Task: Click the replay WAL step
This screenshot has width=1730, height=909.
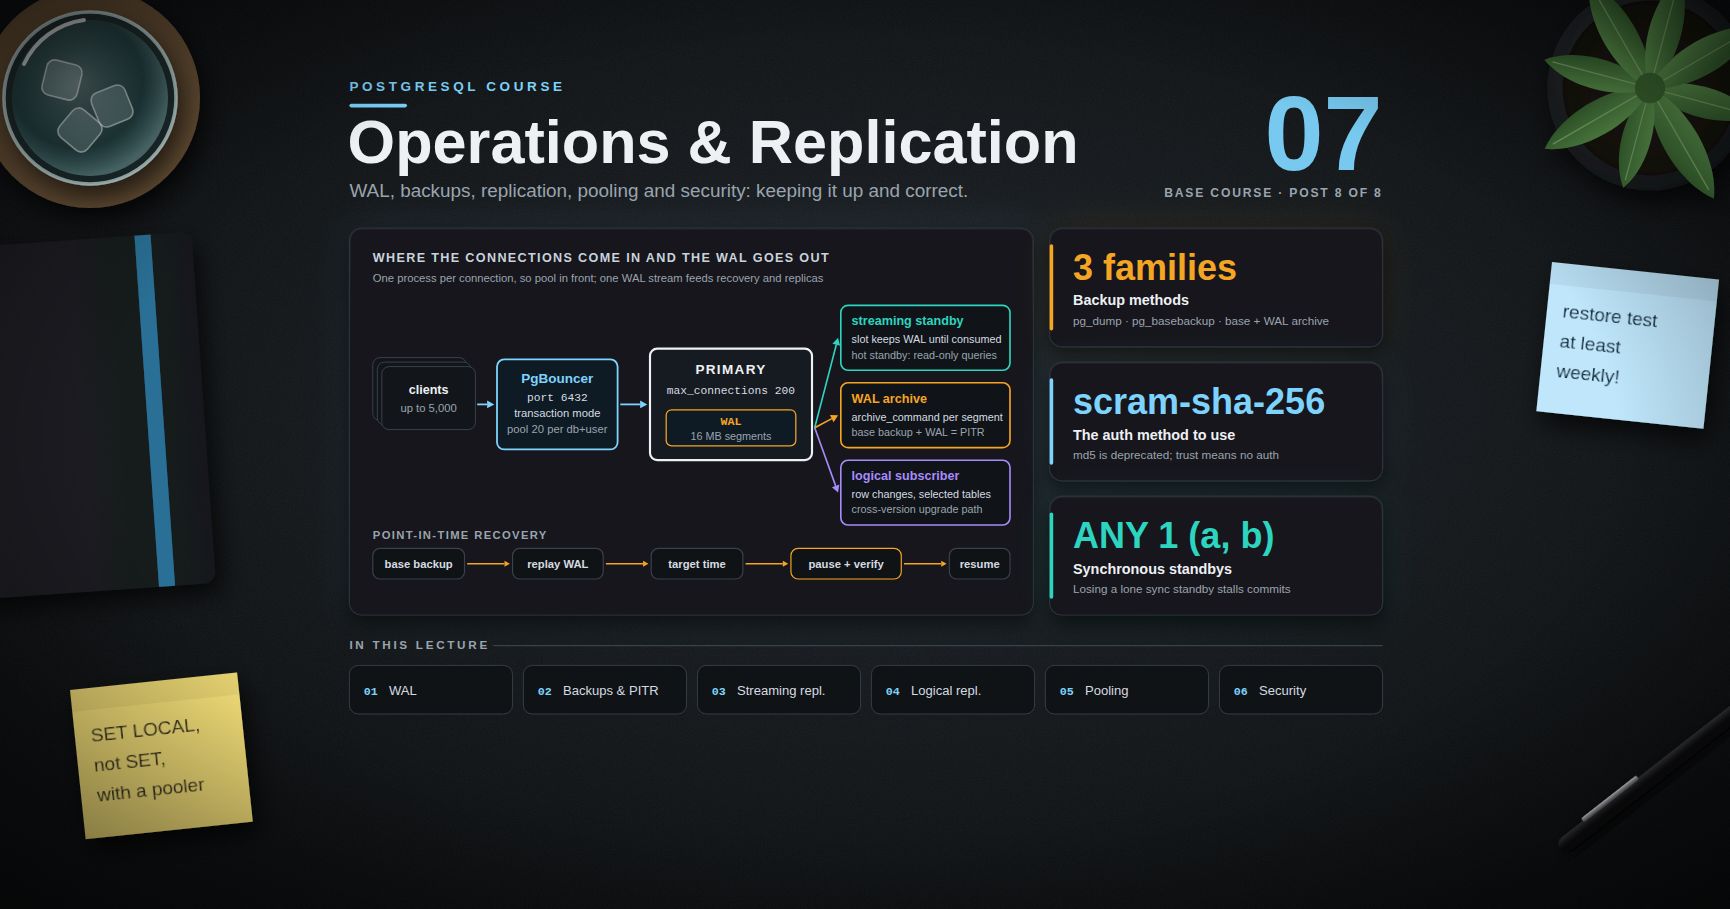Action: coord(558,564)
